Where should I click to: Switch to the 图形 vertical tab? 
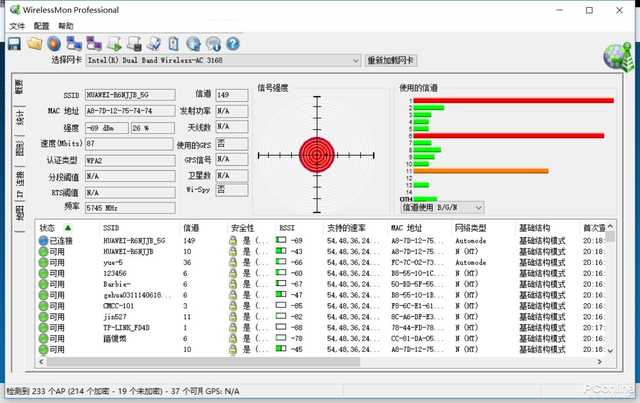coord(20,149)
